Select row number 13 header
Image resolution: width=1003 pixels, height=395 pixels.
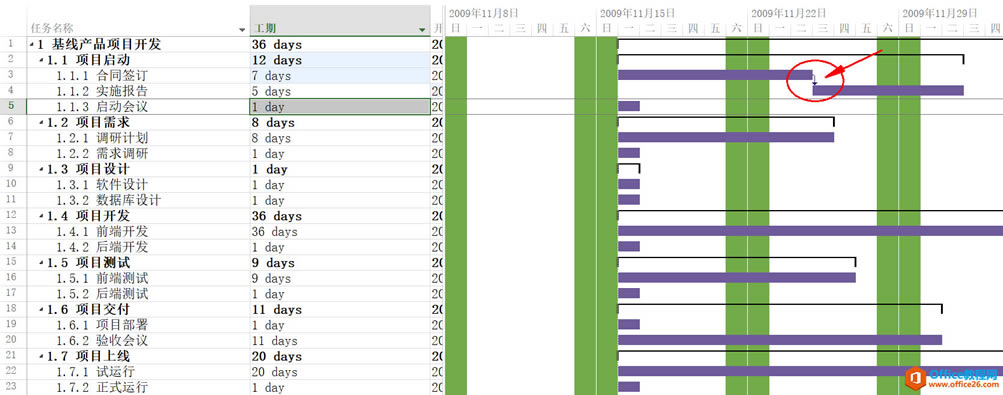pyautogui.click(x=13, y=231)
